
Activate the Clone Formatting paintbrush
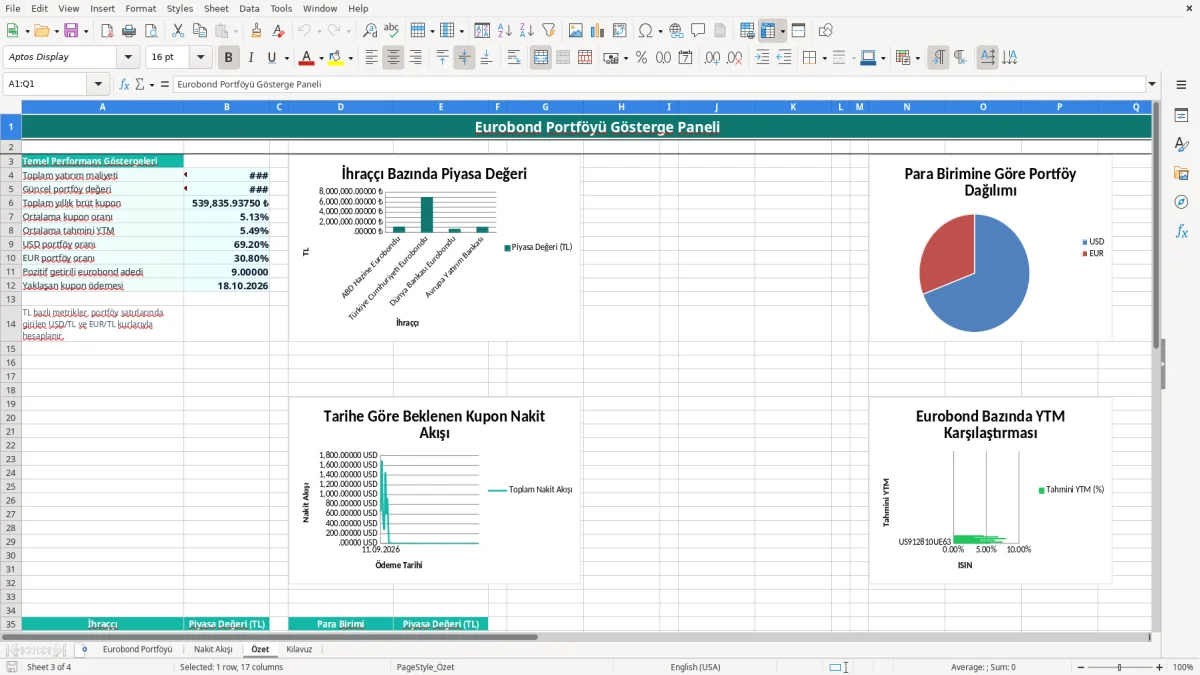pos(257,31)
